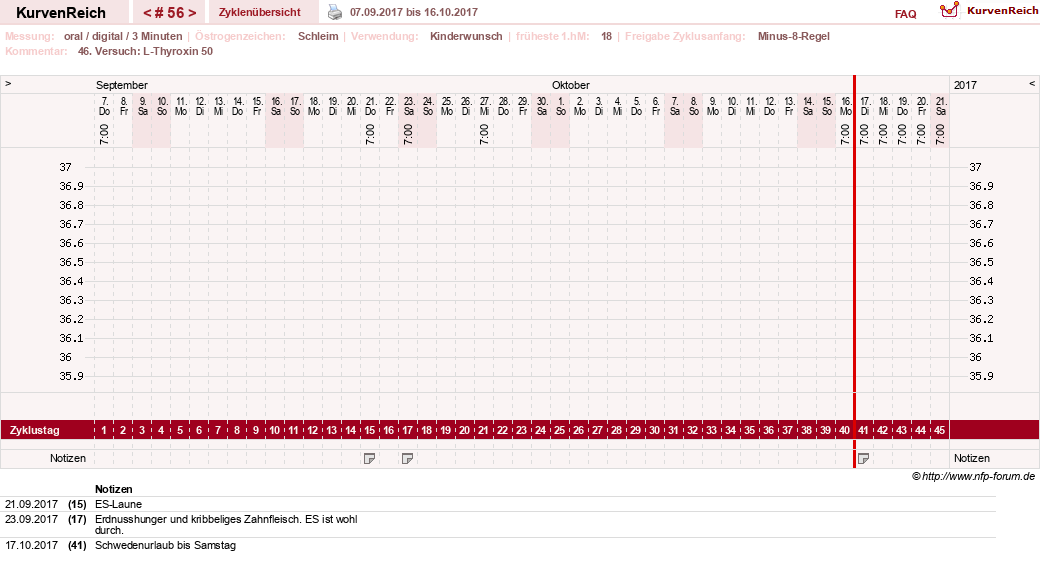Screen dimensions: 1040x582
Task: Click the KurvenReich crown logo icon
Action: [949, 10]
